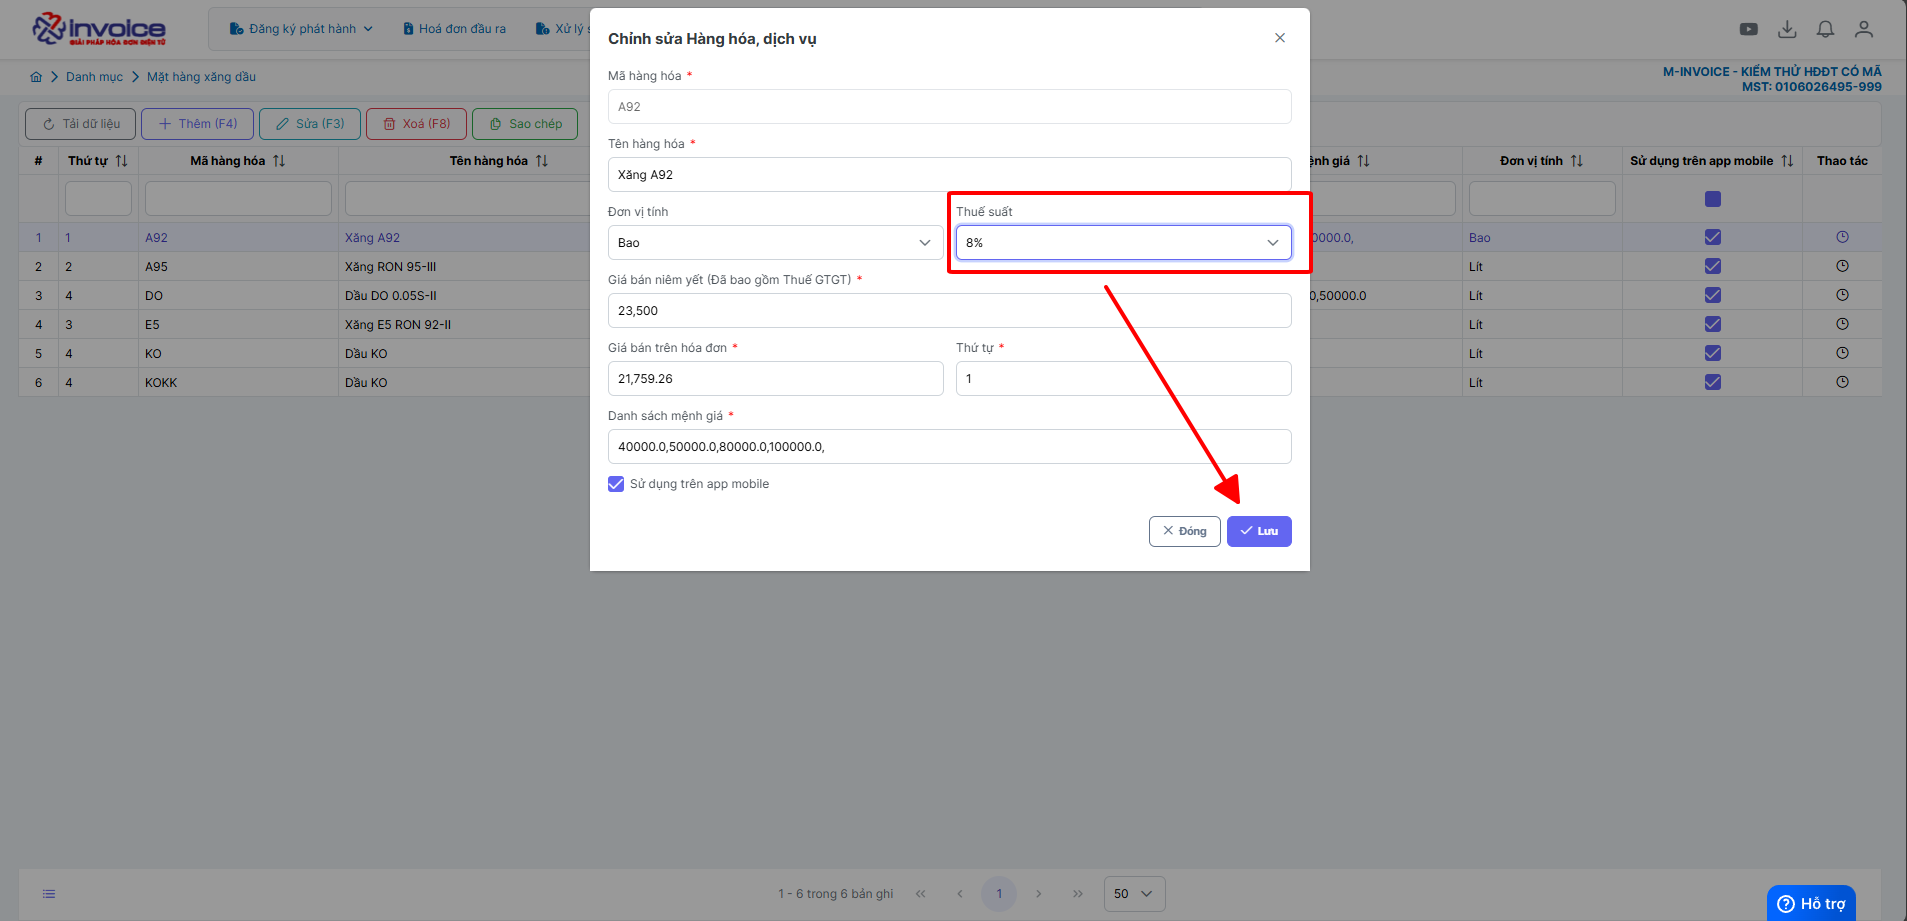Click Thêm (F4) button
1907x921 pixels.
pyautogui.click(x=197, y=124)
